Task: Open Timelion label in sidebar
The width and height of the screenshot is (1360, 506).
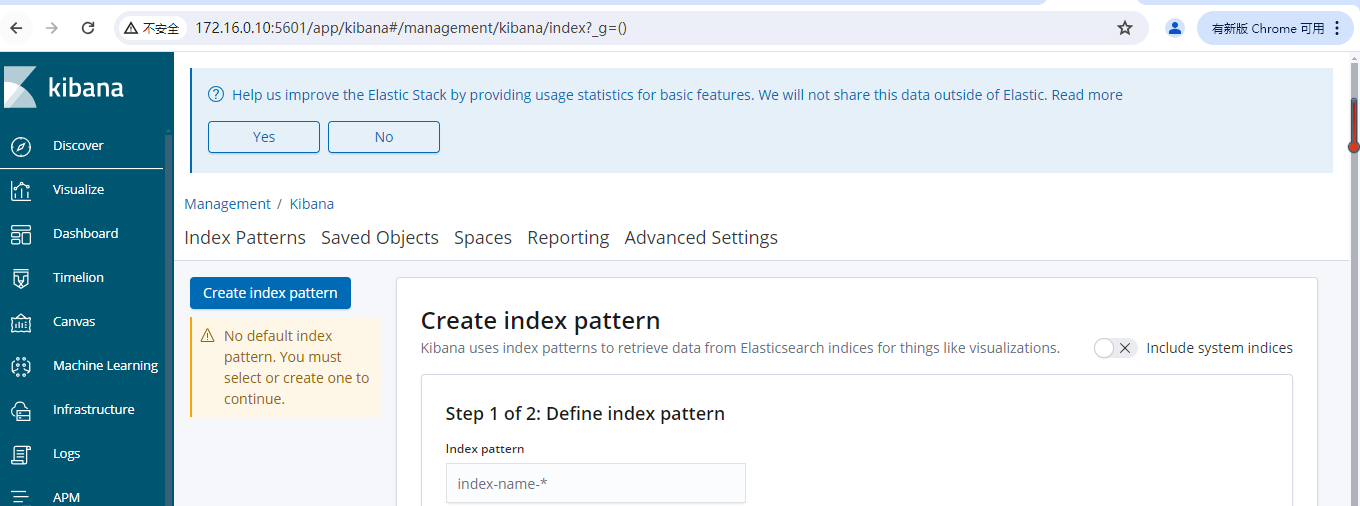Action: 78,278
